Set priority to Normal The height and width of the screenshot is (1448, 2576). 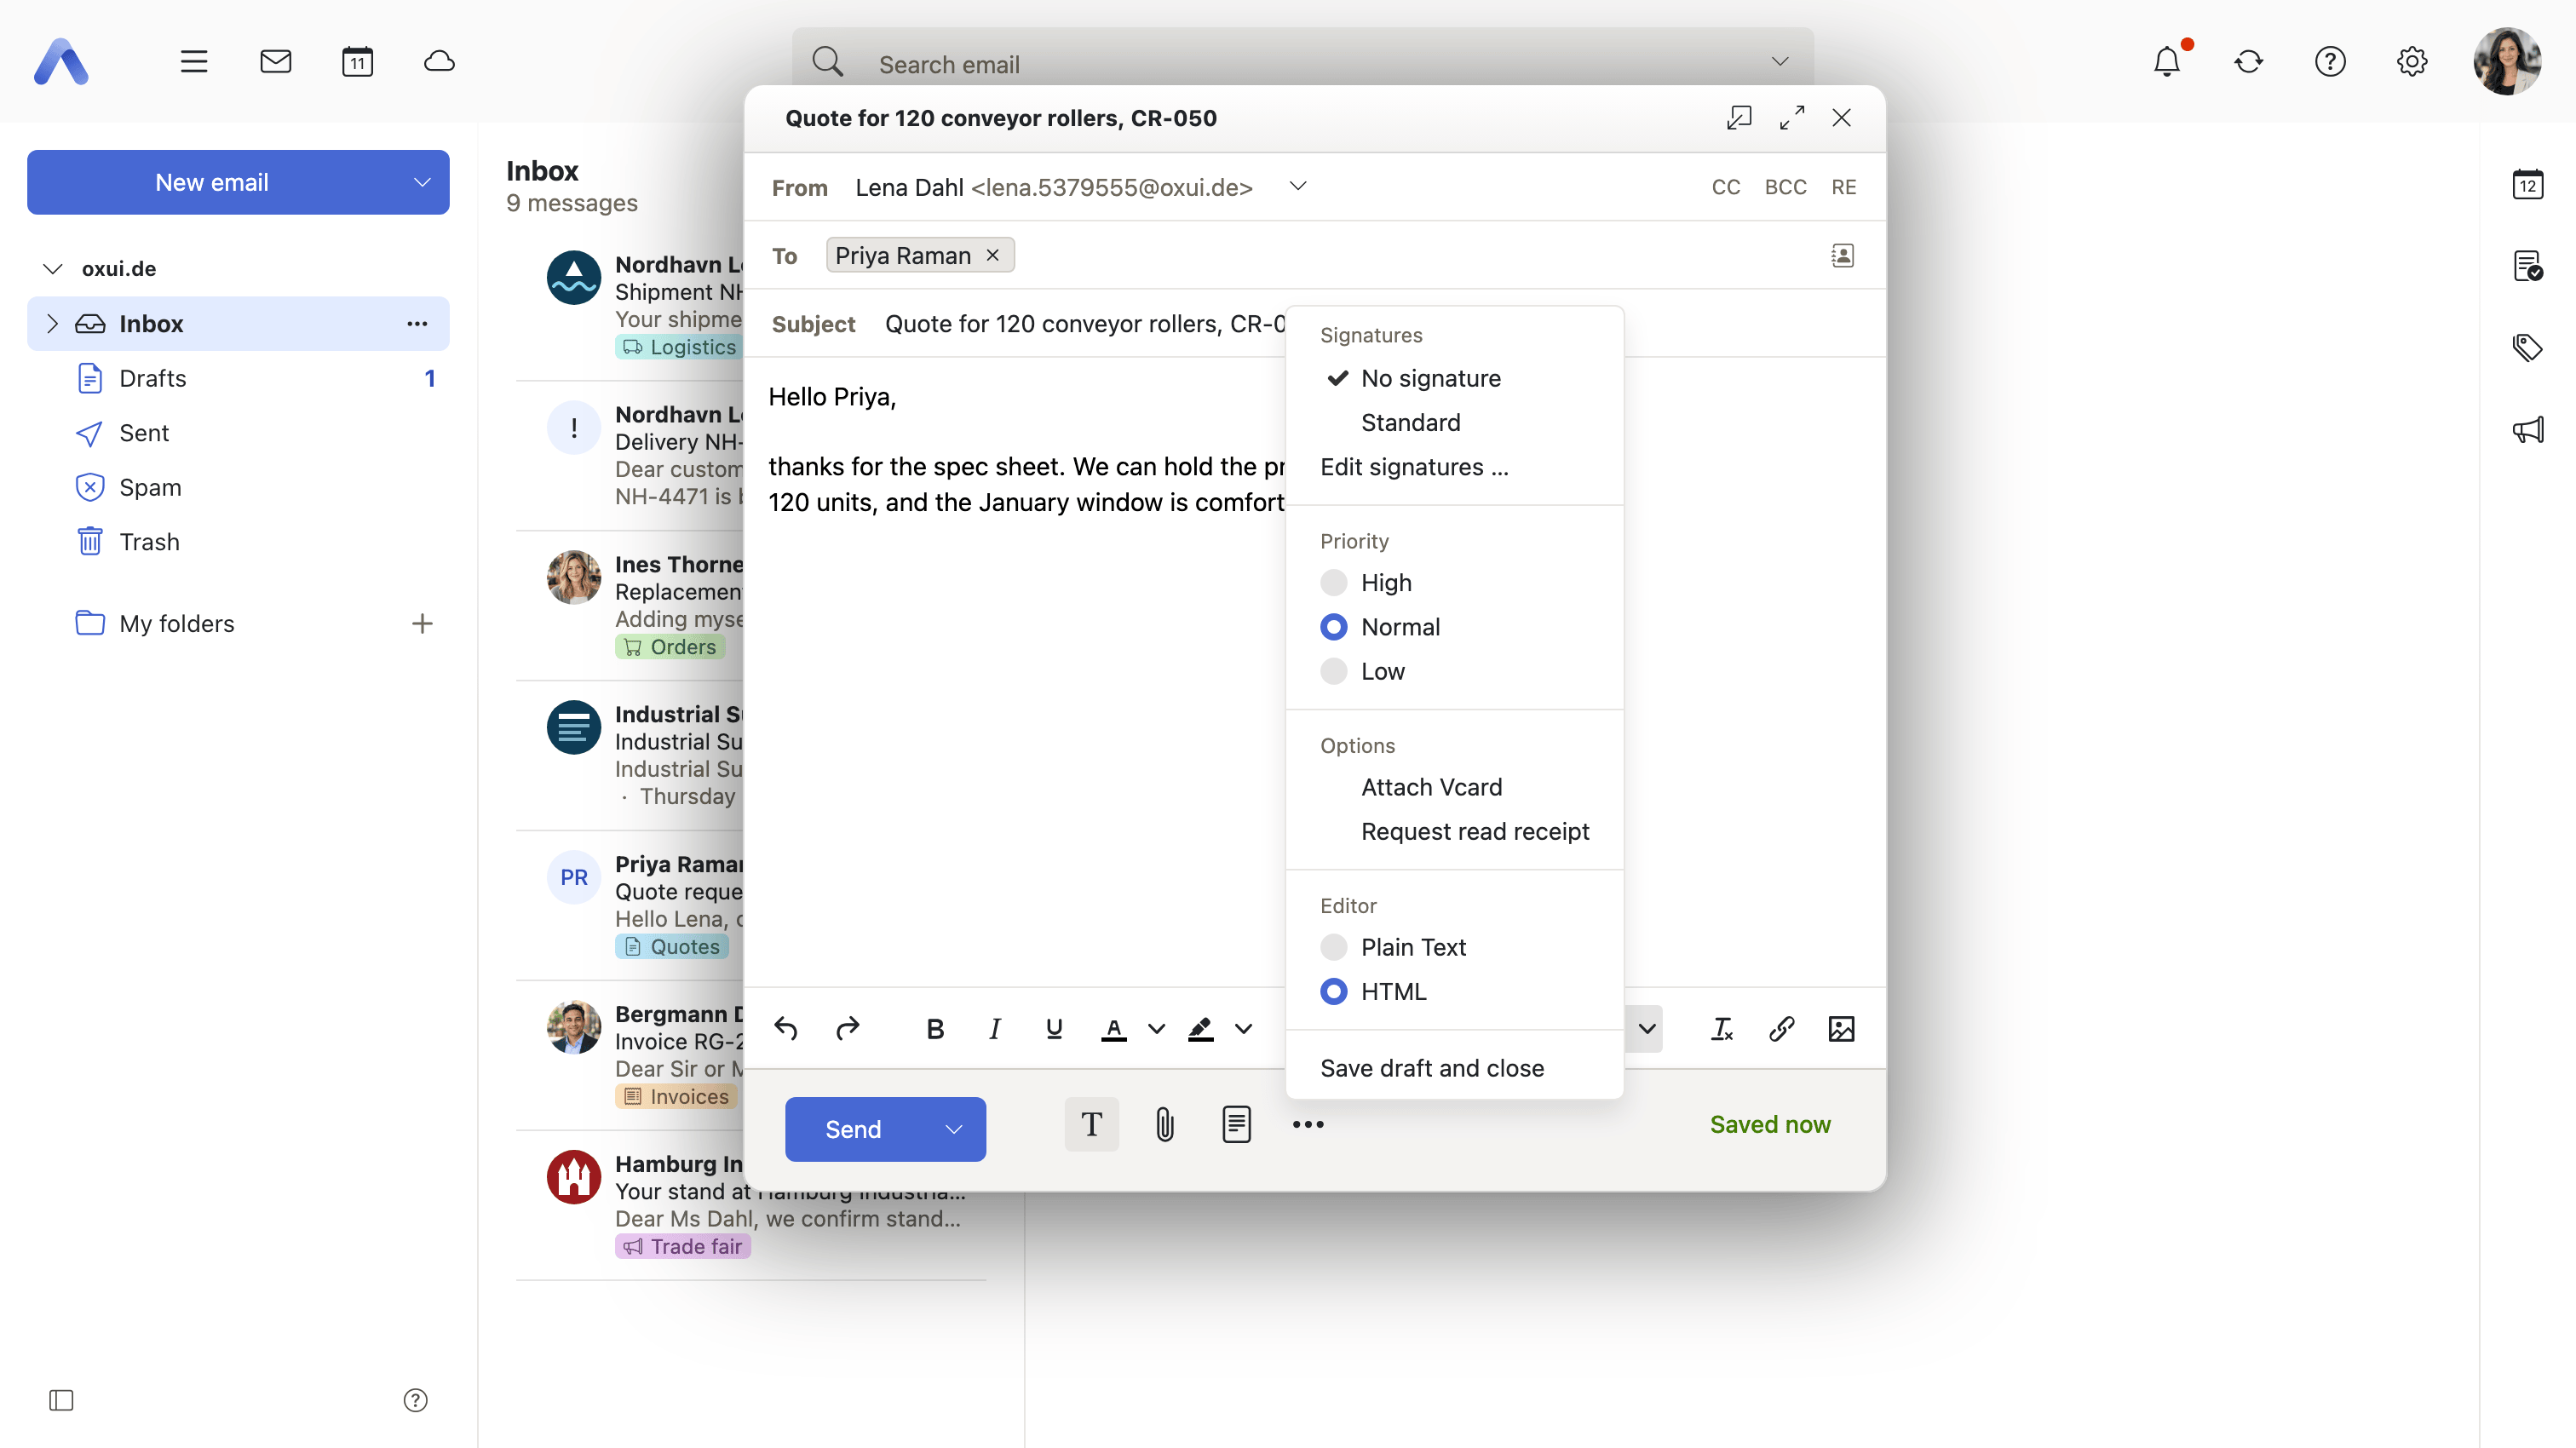coord(1380,627)
